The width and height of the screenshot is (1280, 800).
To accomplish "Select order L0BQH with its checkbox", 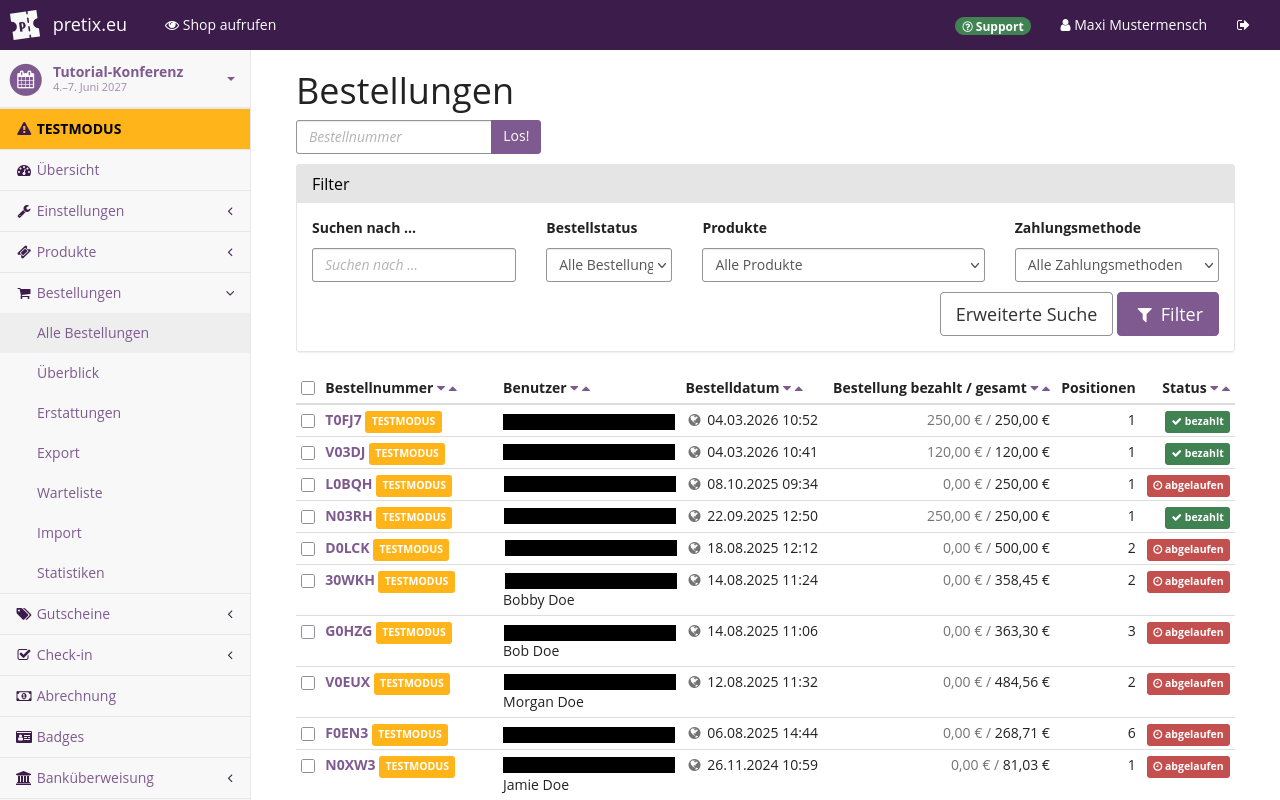I will tap(308, 485).
